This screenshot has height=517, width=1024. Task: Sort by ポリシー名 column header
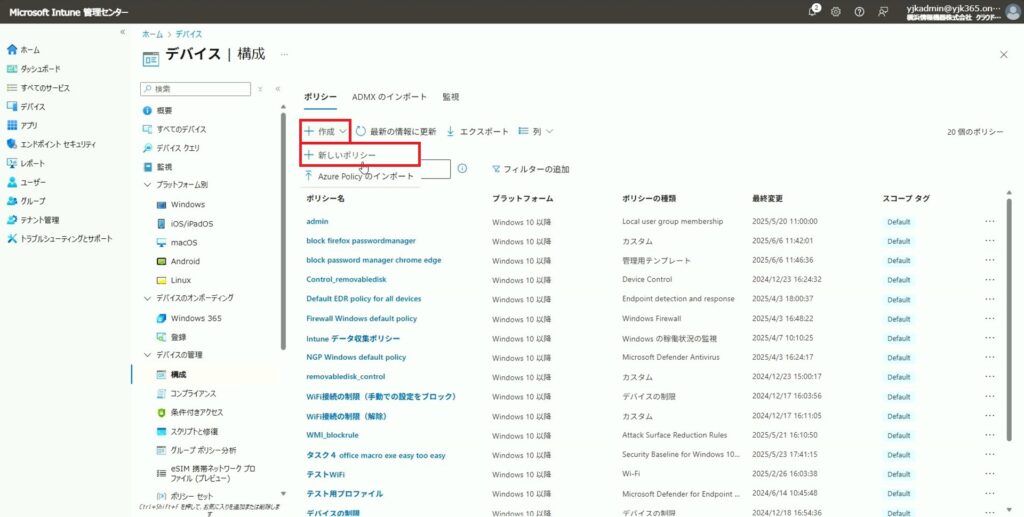(325, 198)
